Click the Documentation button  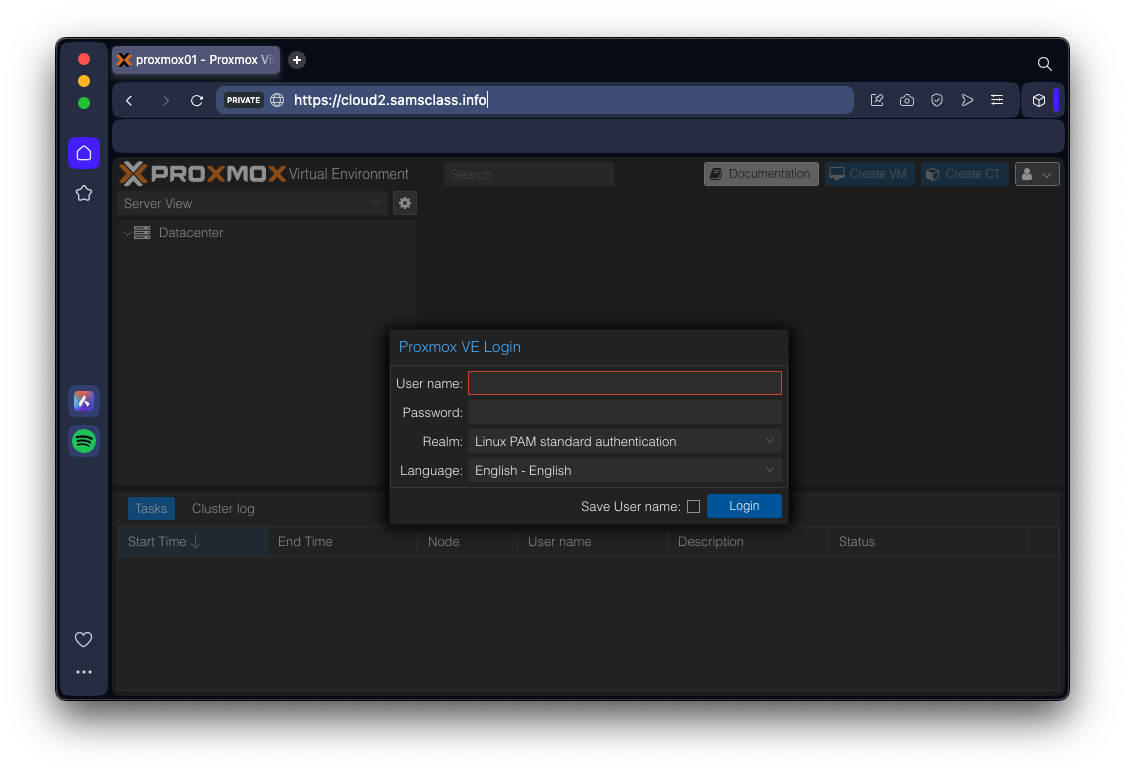click(761, 174)
